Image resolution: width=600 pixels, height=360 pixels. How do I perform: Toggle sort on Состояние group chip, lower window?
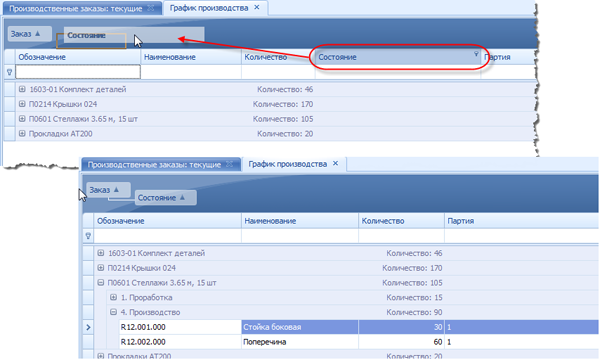[166, 197]
